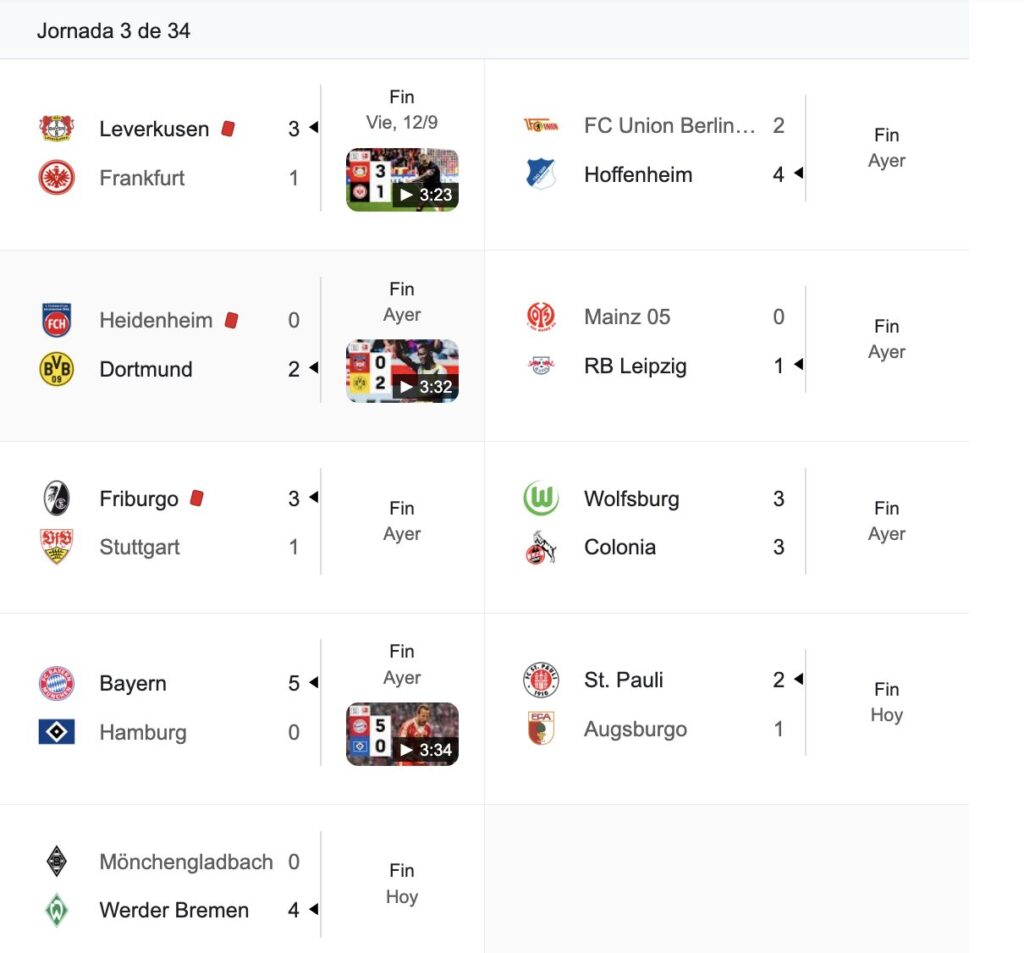Open Mainz 05 match result details

pos(886,339)
